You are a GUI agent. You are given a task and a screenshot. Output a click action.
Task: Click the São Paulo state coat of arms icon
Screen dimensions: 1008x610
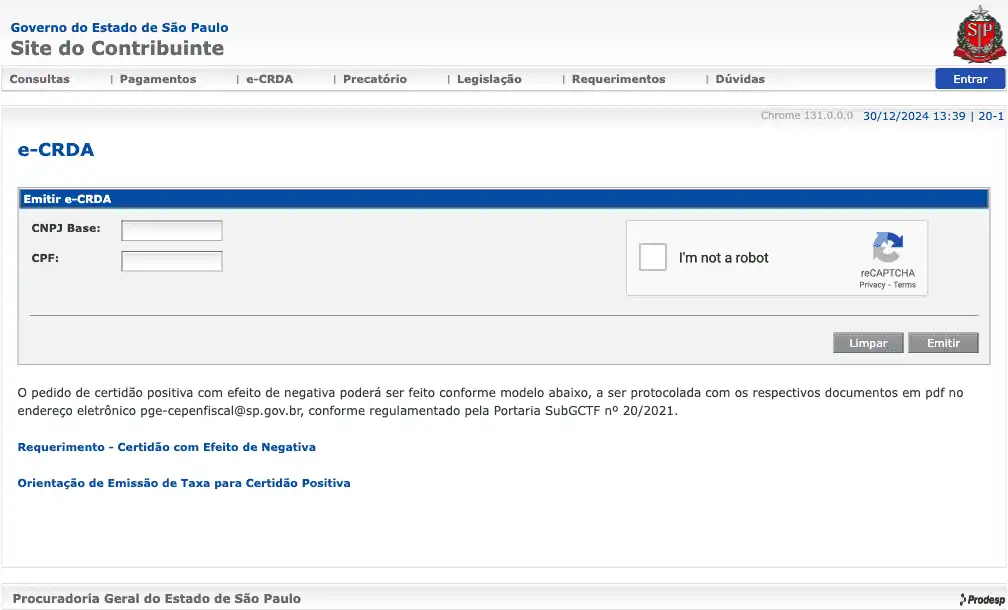978,35
